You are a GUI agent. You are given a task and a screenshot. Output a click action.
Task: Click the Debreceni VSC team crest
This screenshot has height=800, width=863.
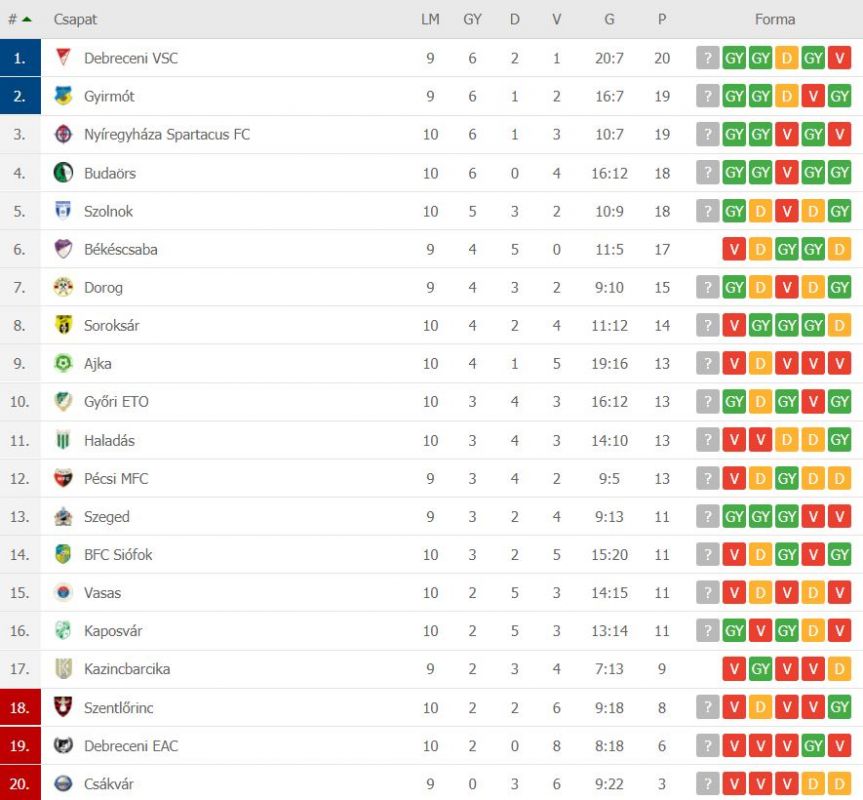(x=63, y=58)
